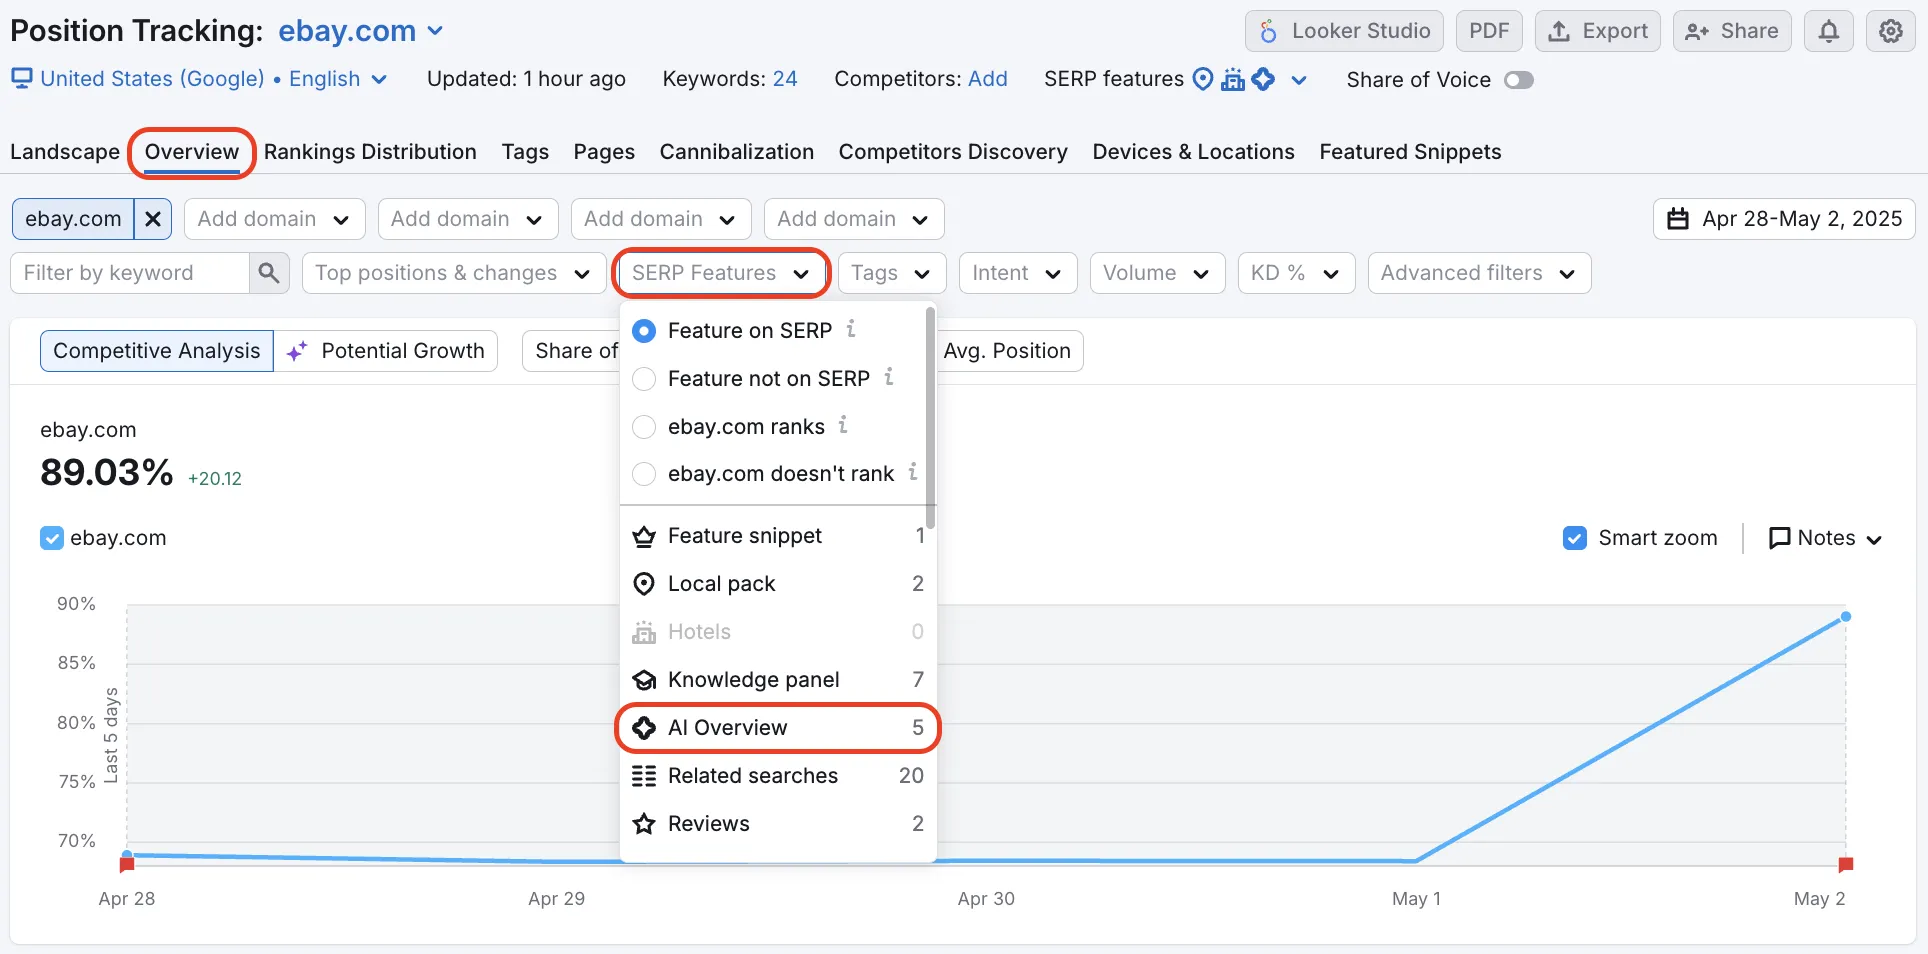This screenshot has width=1928, height=954.
Task: Click the Share button
Action: click(1732, 31)
